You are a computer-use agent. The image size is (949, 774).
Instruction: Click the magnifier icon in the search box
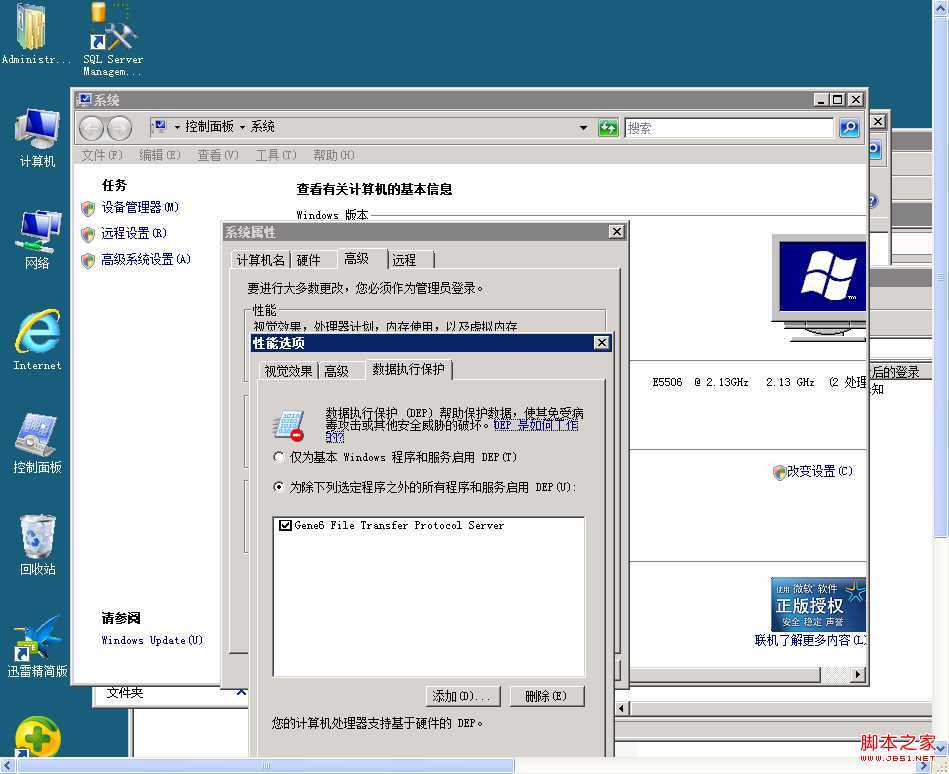(x=848, y=127)
